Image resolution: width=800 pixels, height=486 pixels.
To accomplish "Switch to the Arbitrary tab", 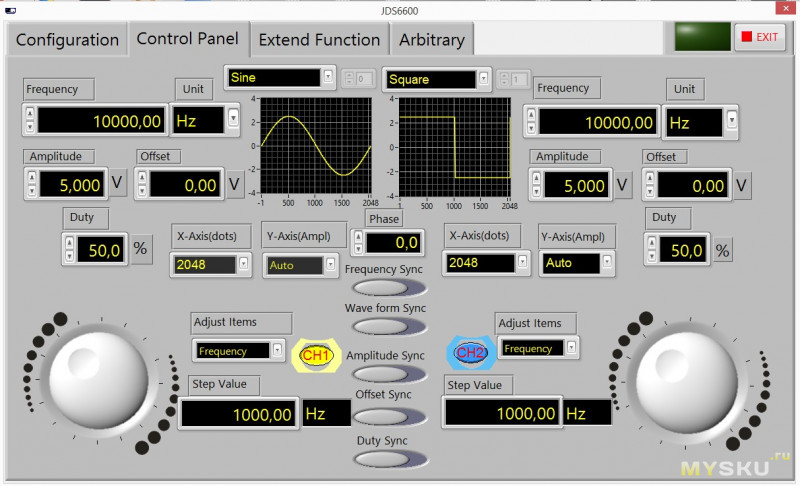I will click(431, 40).
